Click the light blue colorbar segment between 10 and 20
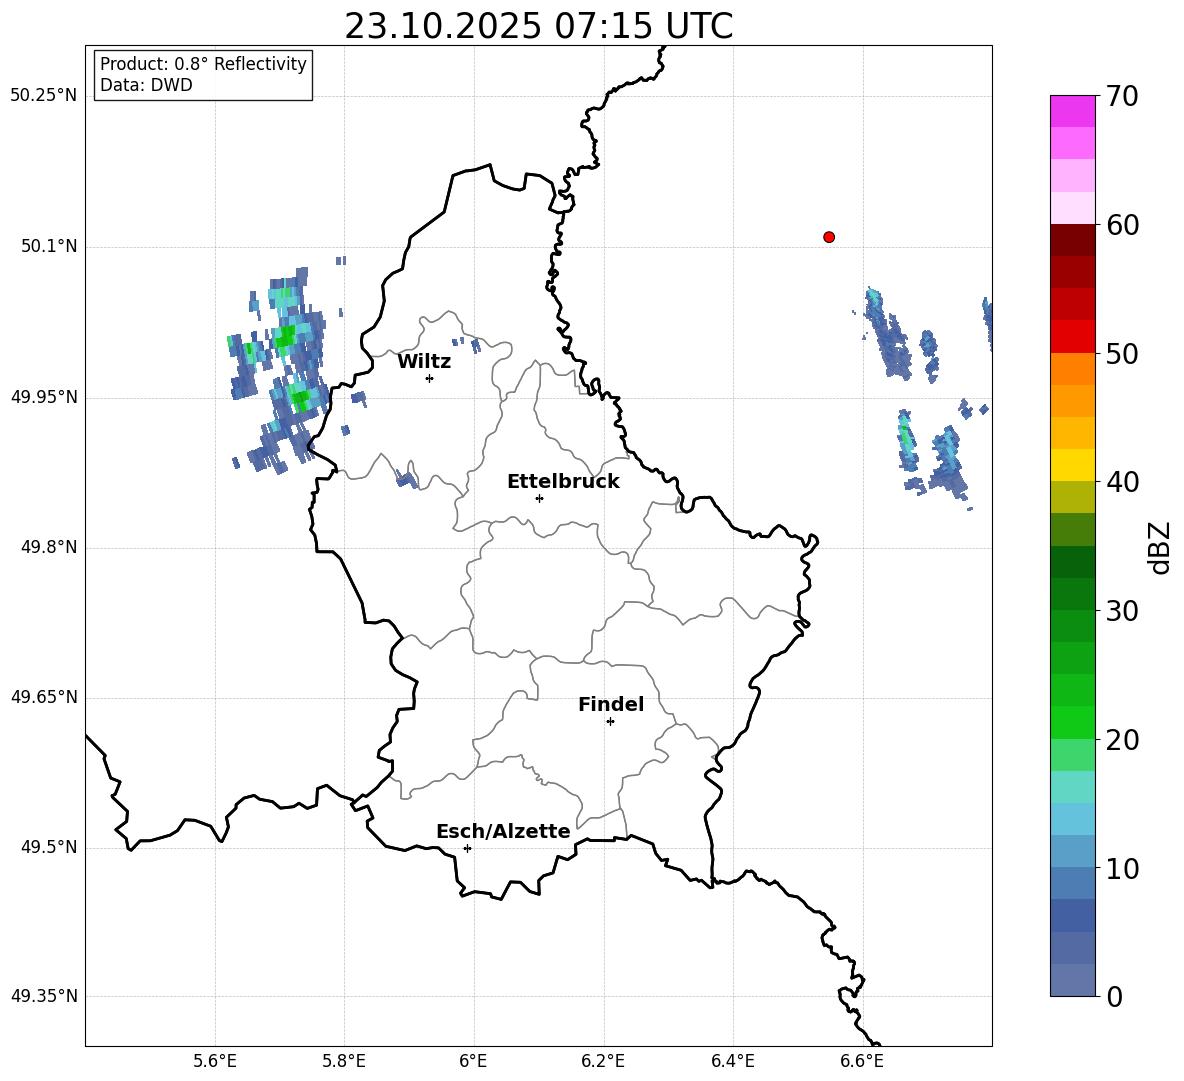The height and width of the screenshot is (1081, 1184). 1072,819
